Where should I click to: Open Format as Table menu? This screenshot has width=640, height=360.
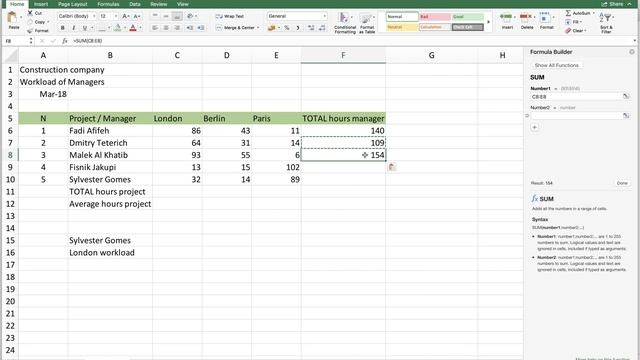point(367,23)
